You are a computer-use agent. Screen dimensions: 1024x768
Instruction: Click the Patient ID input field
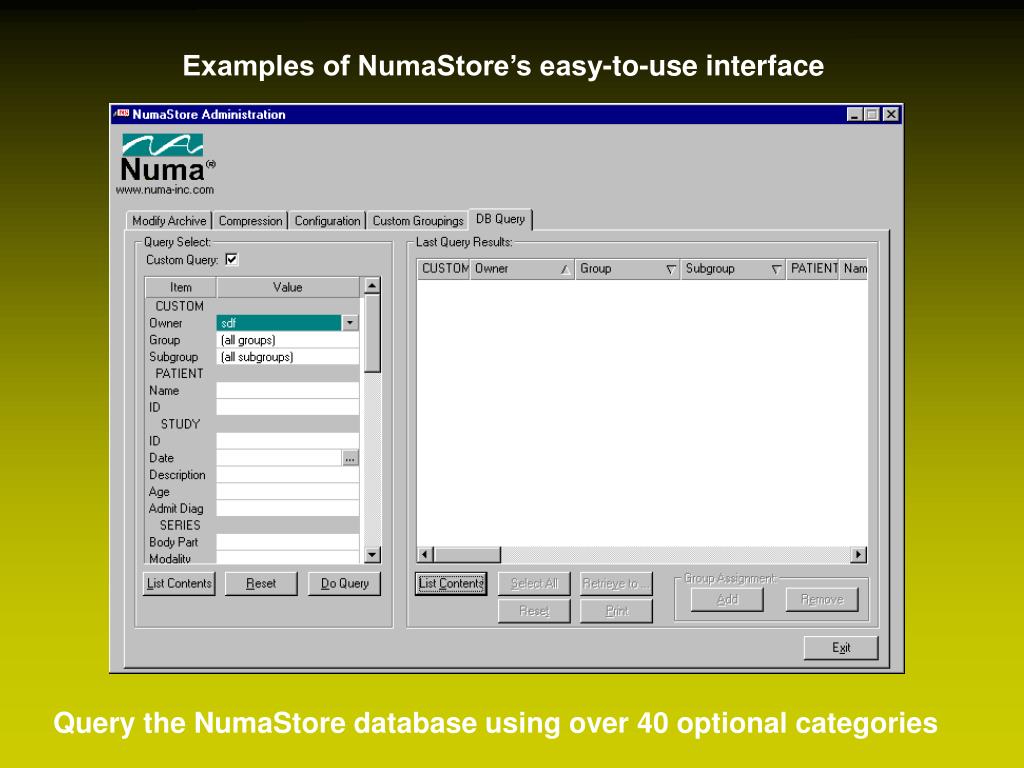[x=287, y=407]
